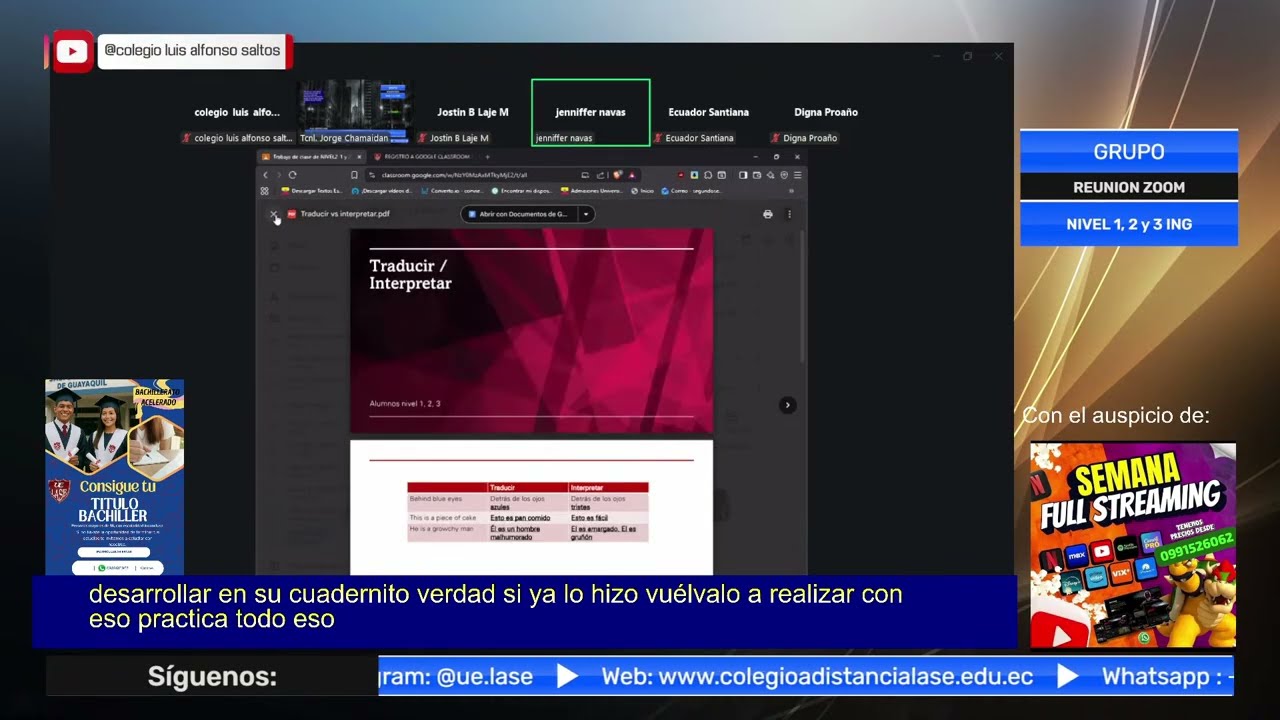Open a new browser tab

click(487, 157)
